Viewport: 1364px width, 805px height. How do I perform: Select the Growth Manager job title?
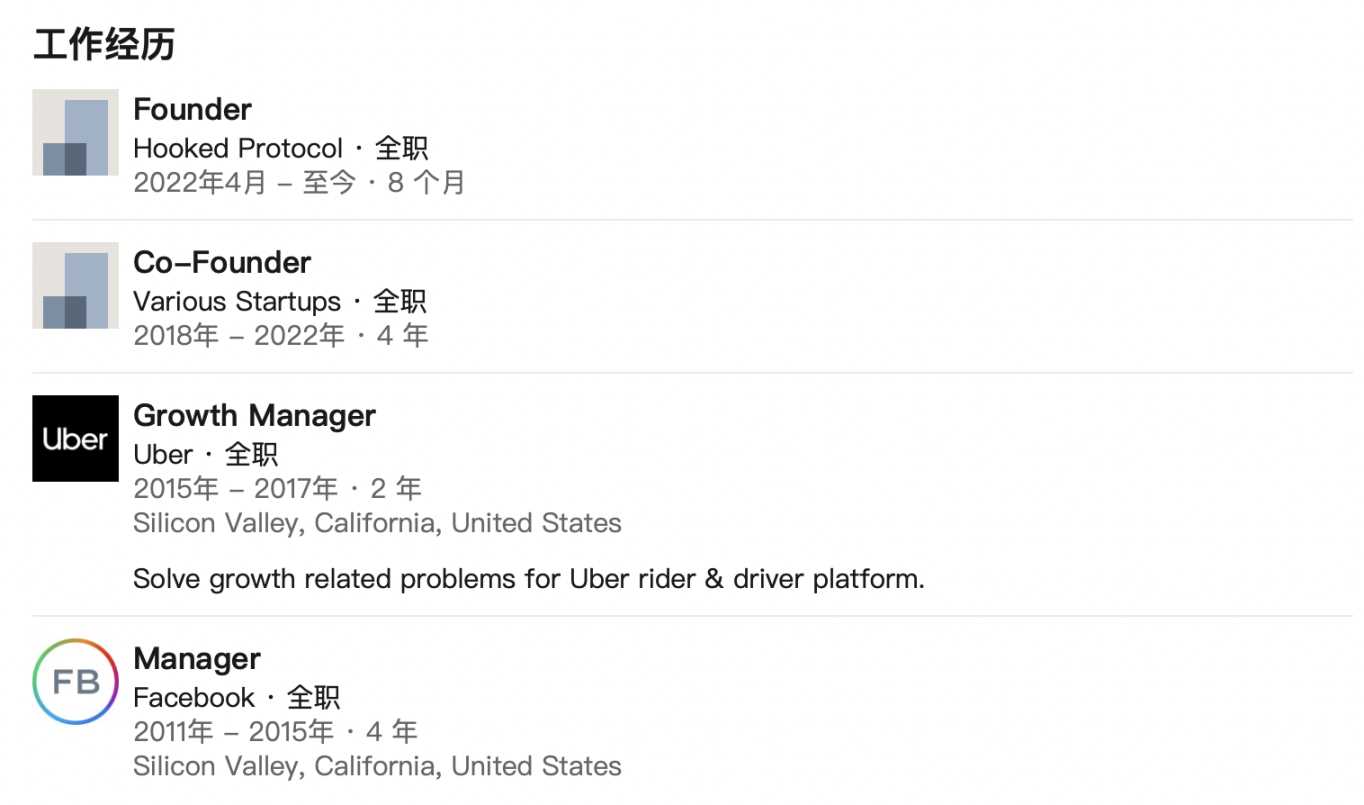[x=254, y=415]
